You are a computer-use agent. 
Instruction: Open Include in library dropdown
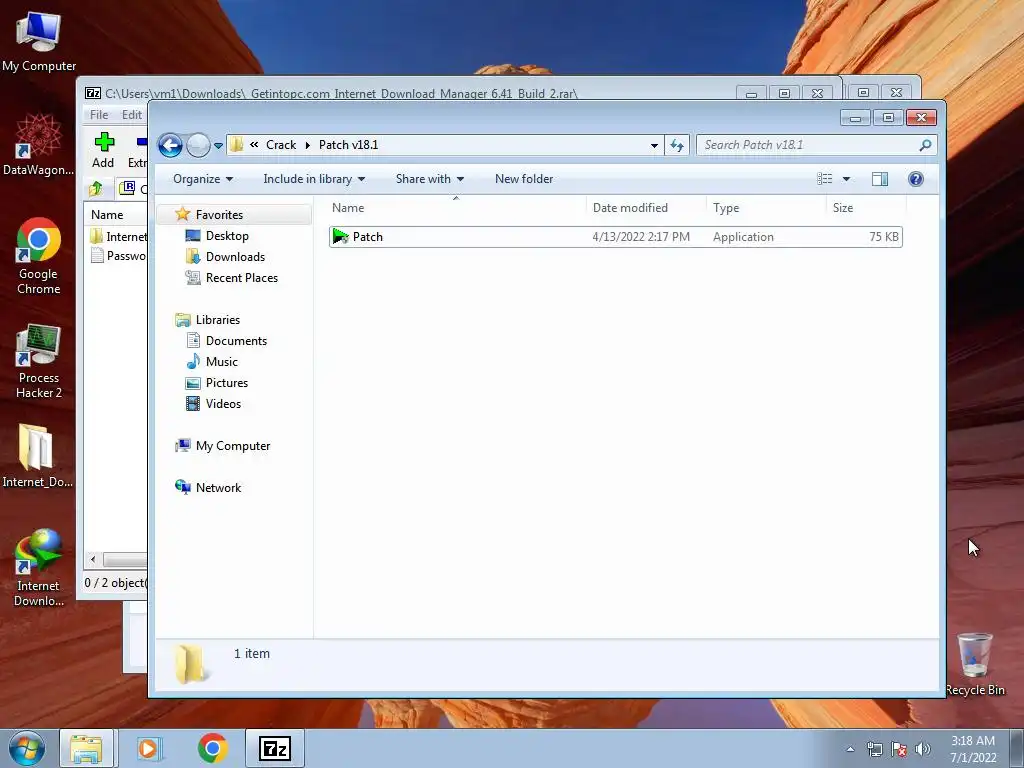314,179
